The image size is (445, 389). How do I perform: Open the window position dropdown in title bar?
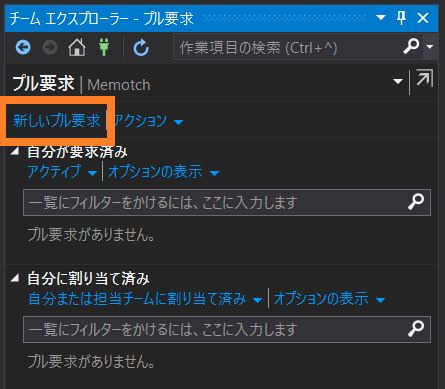coord(381,17)
